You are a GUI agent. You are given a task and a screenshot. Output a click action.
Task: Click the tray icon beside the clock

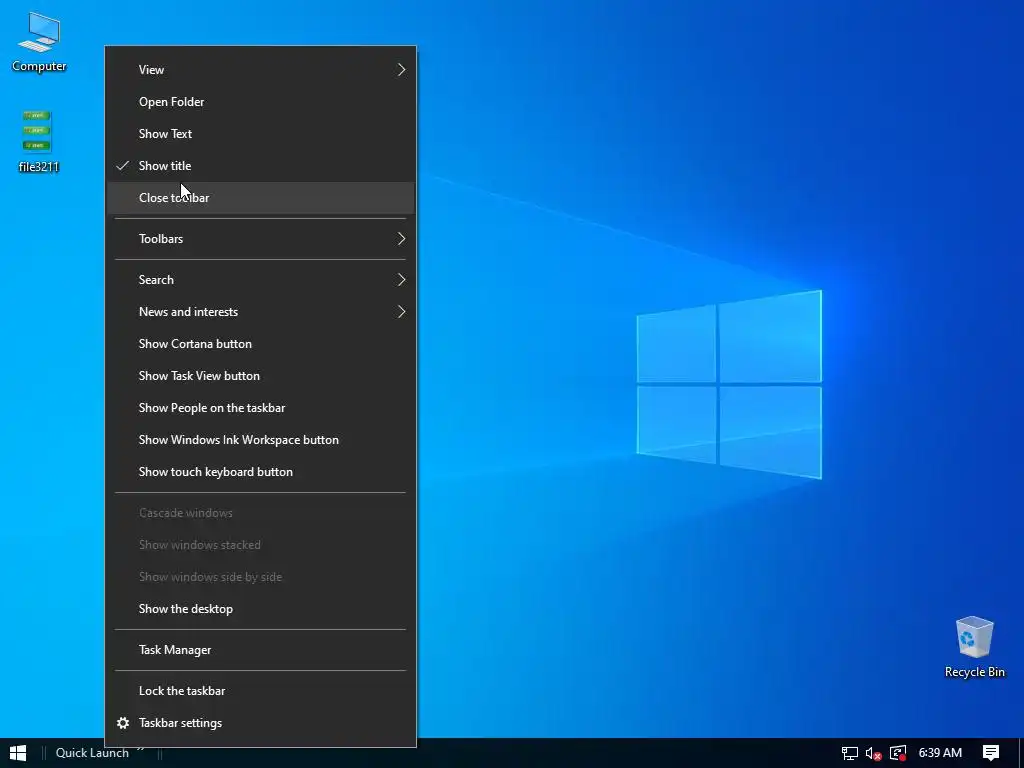(x=898, y=753)
